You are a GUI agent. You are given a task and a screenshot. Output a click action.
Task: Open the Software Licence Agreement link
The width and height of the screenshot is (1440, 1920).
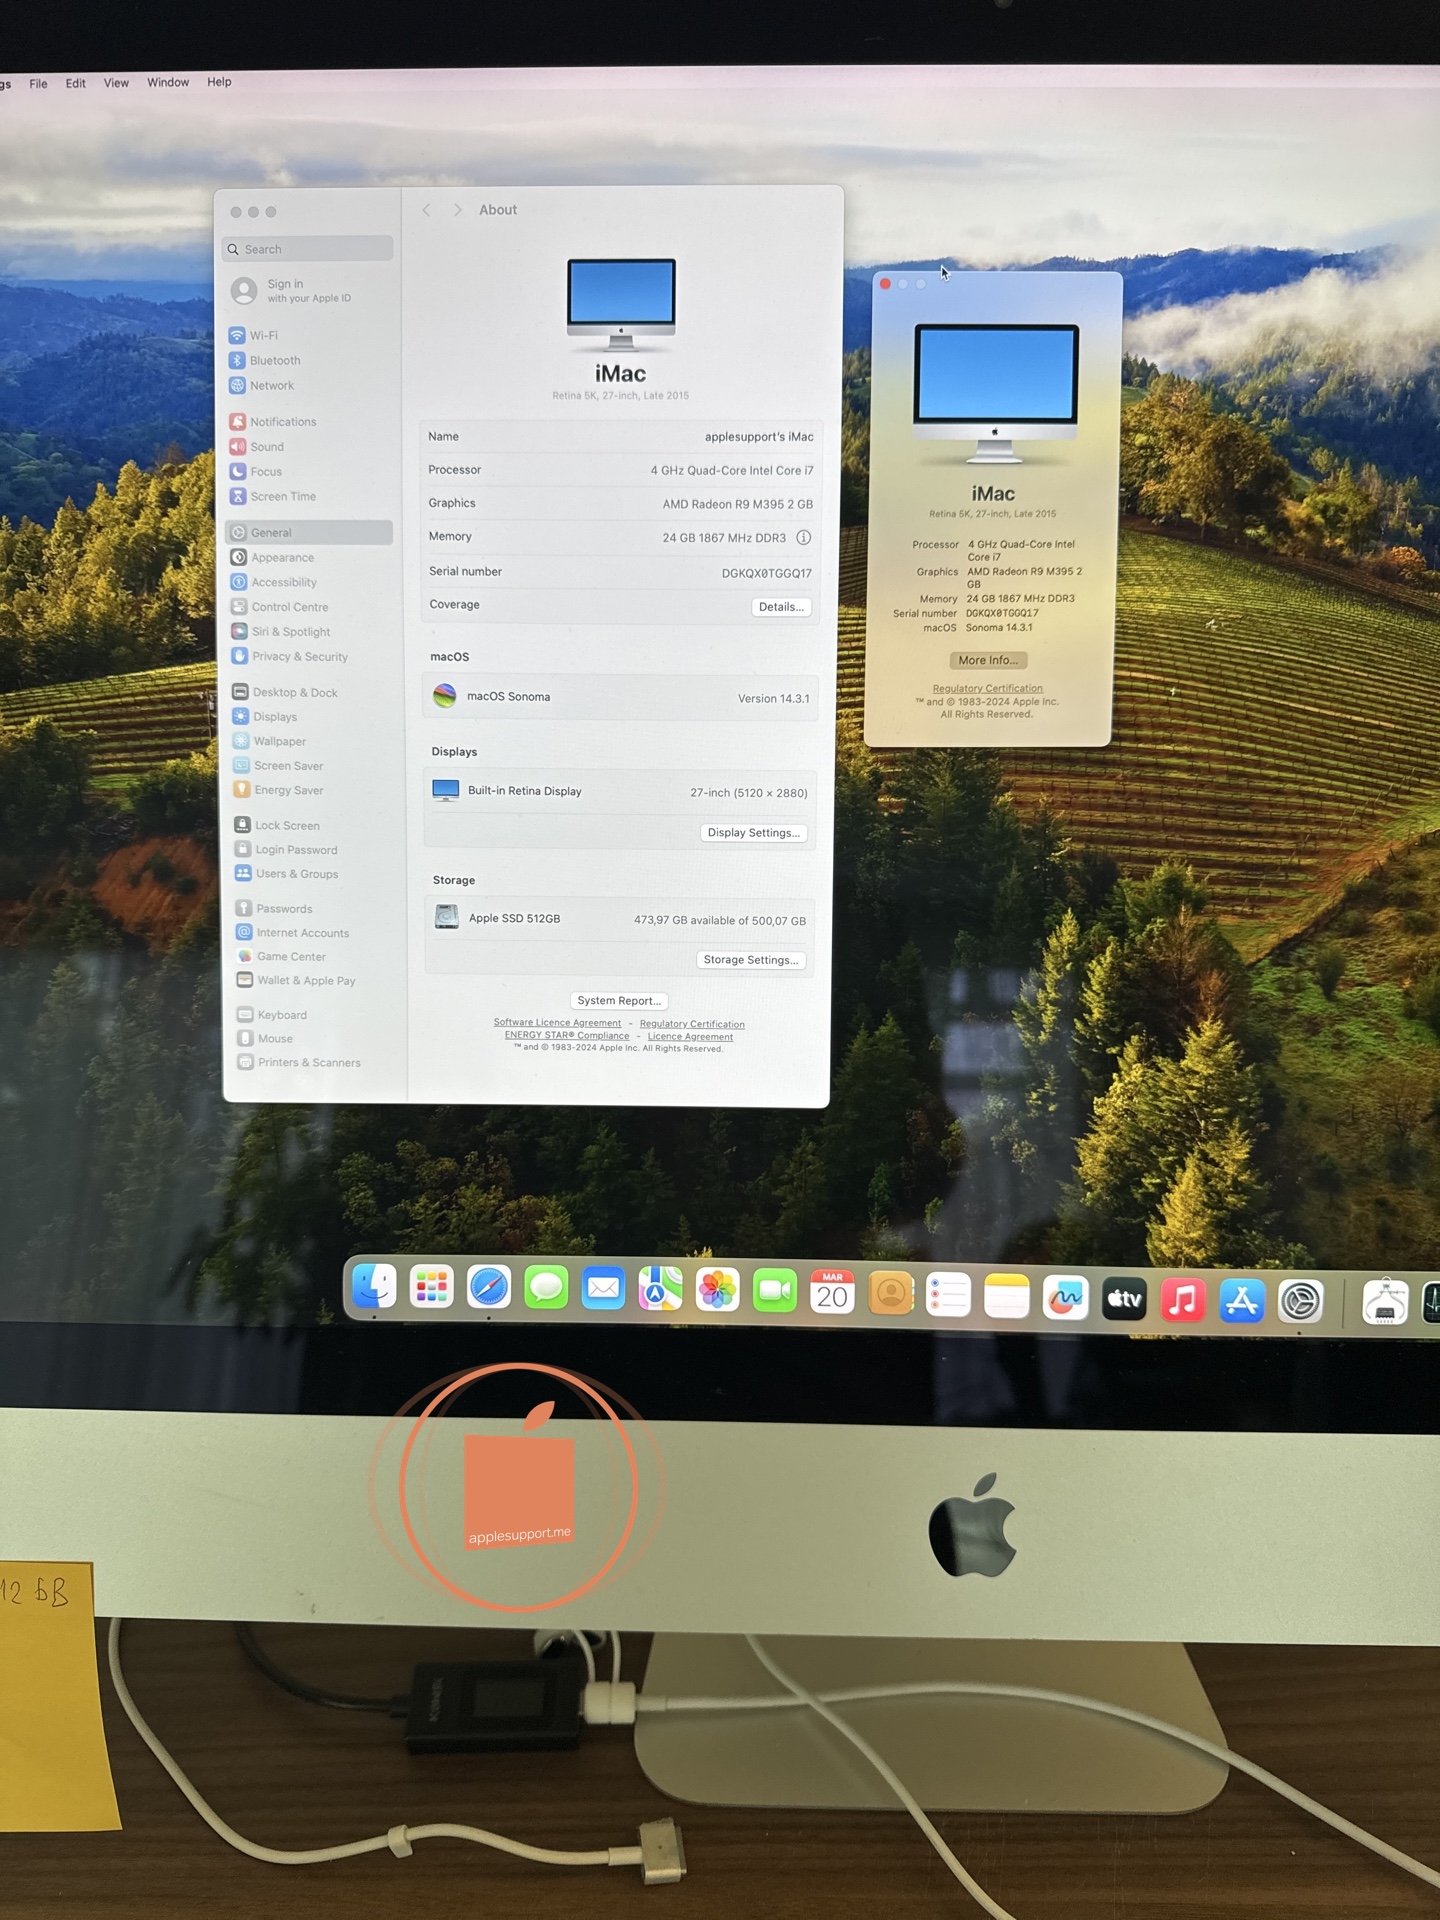557,1023
